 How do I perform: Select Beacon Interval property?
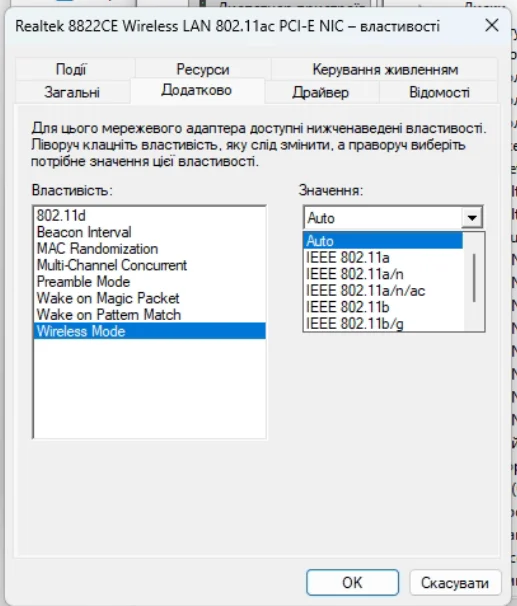point(150,232)
